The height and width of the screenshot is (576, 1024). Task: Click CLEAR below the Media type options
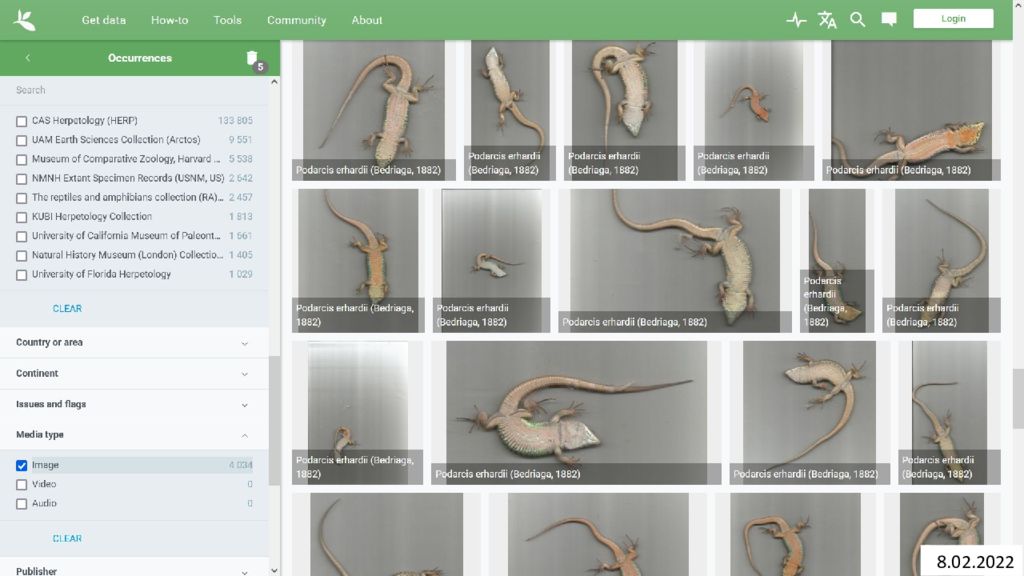[x=67, y=538]
